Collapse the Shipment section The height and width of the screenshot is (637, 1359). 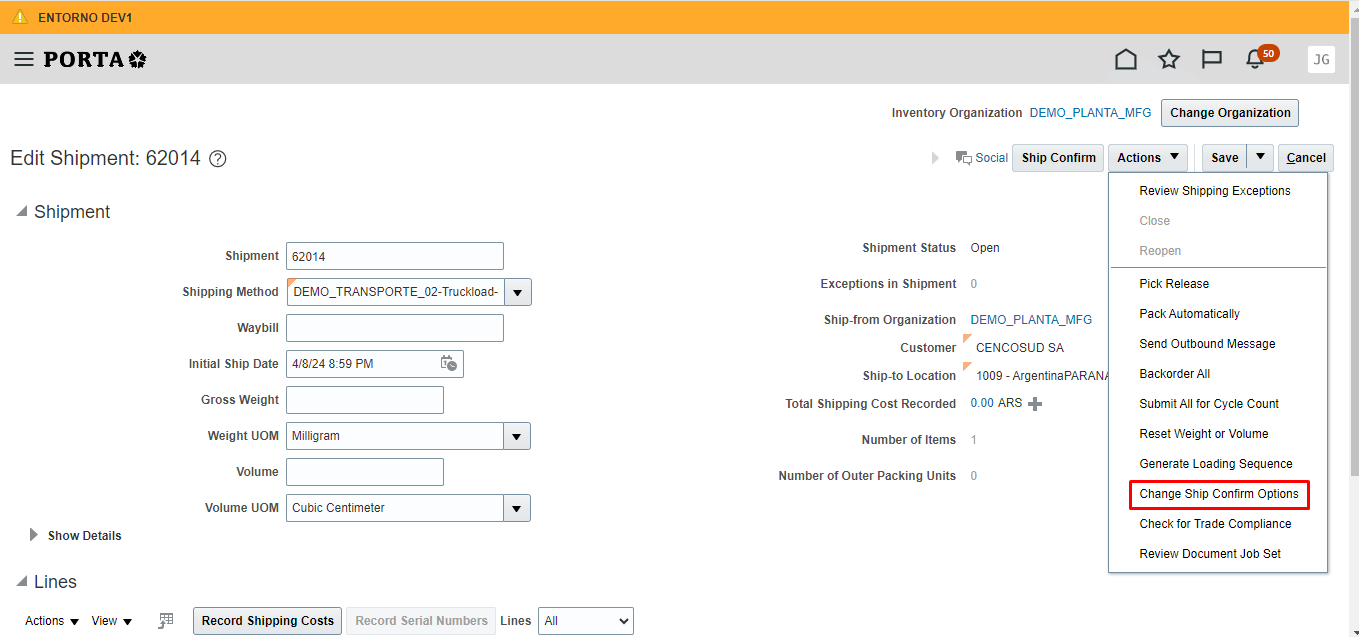coord(21,212)
